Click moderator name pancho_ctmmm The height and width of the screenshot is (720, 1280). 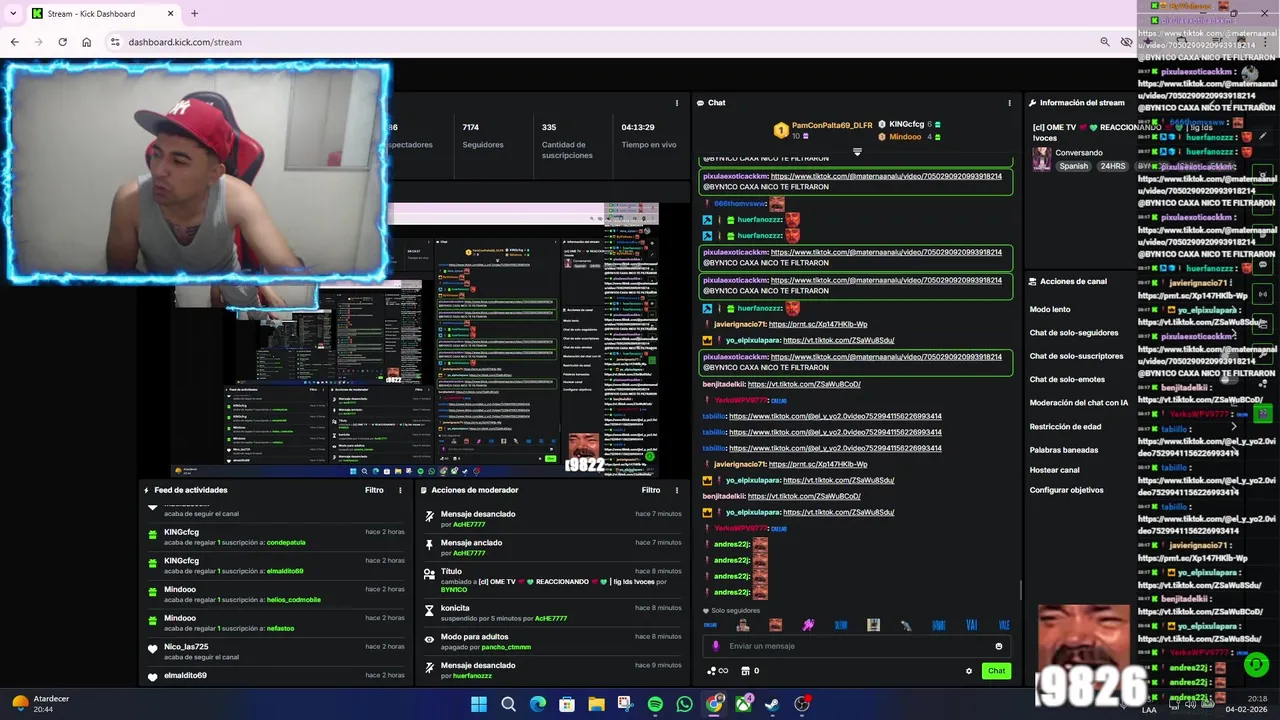(x=506, y=647)
